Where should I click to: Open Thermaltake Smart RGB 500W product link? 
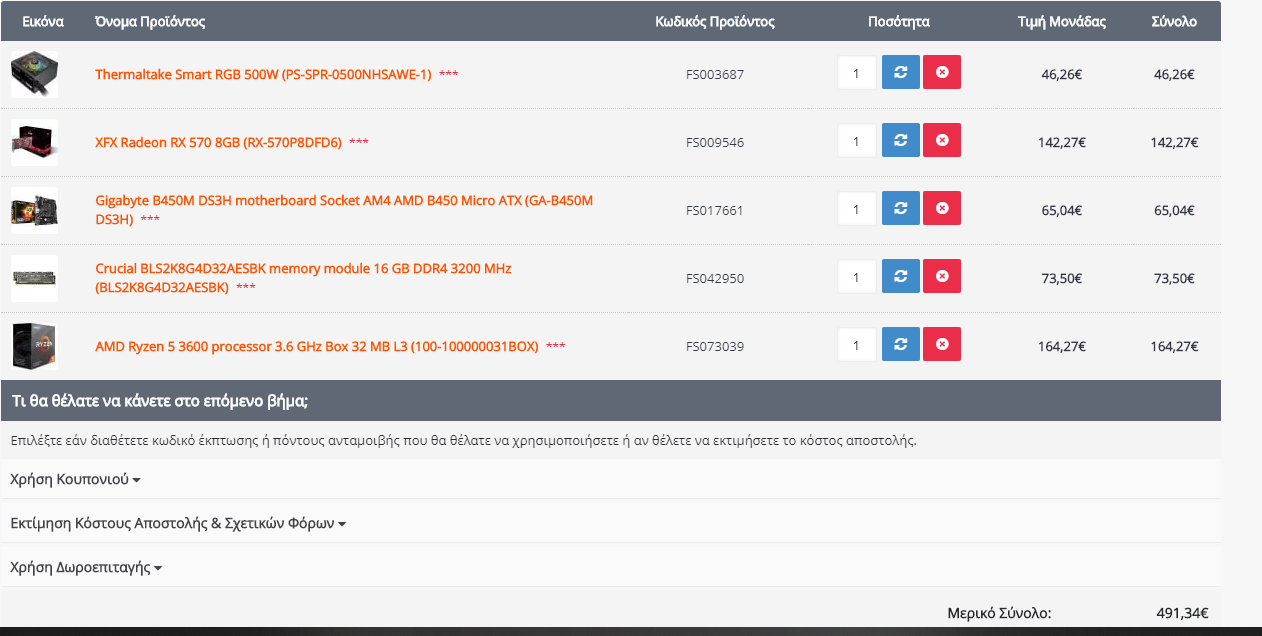263,74
